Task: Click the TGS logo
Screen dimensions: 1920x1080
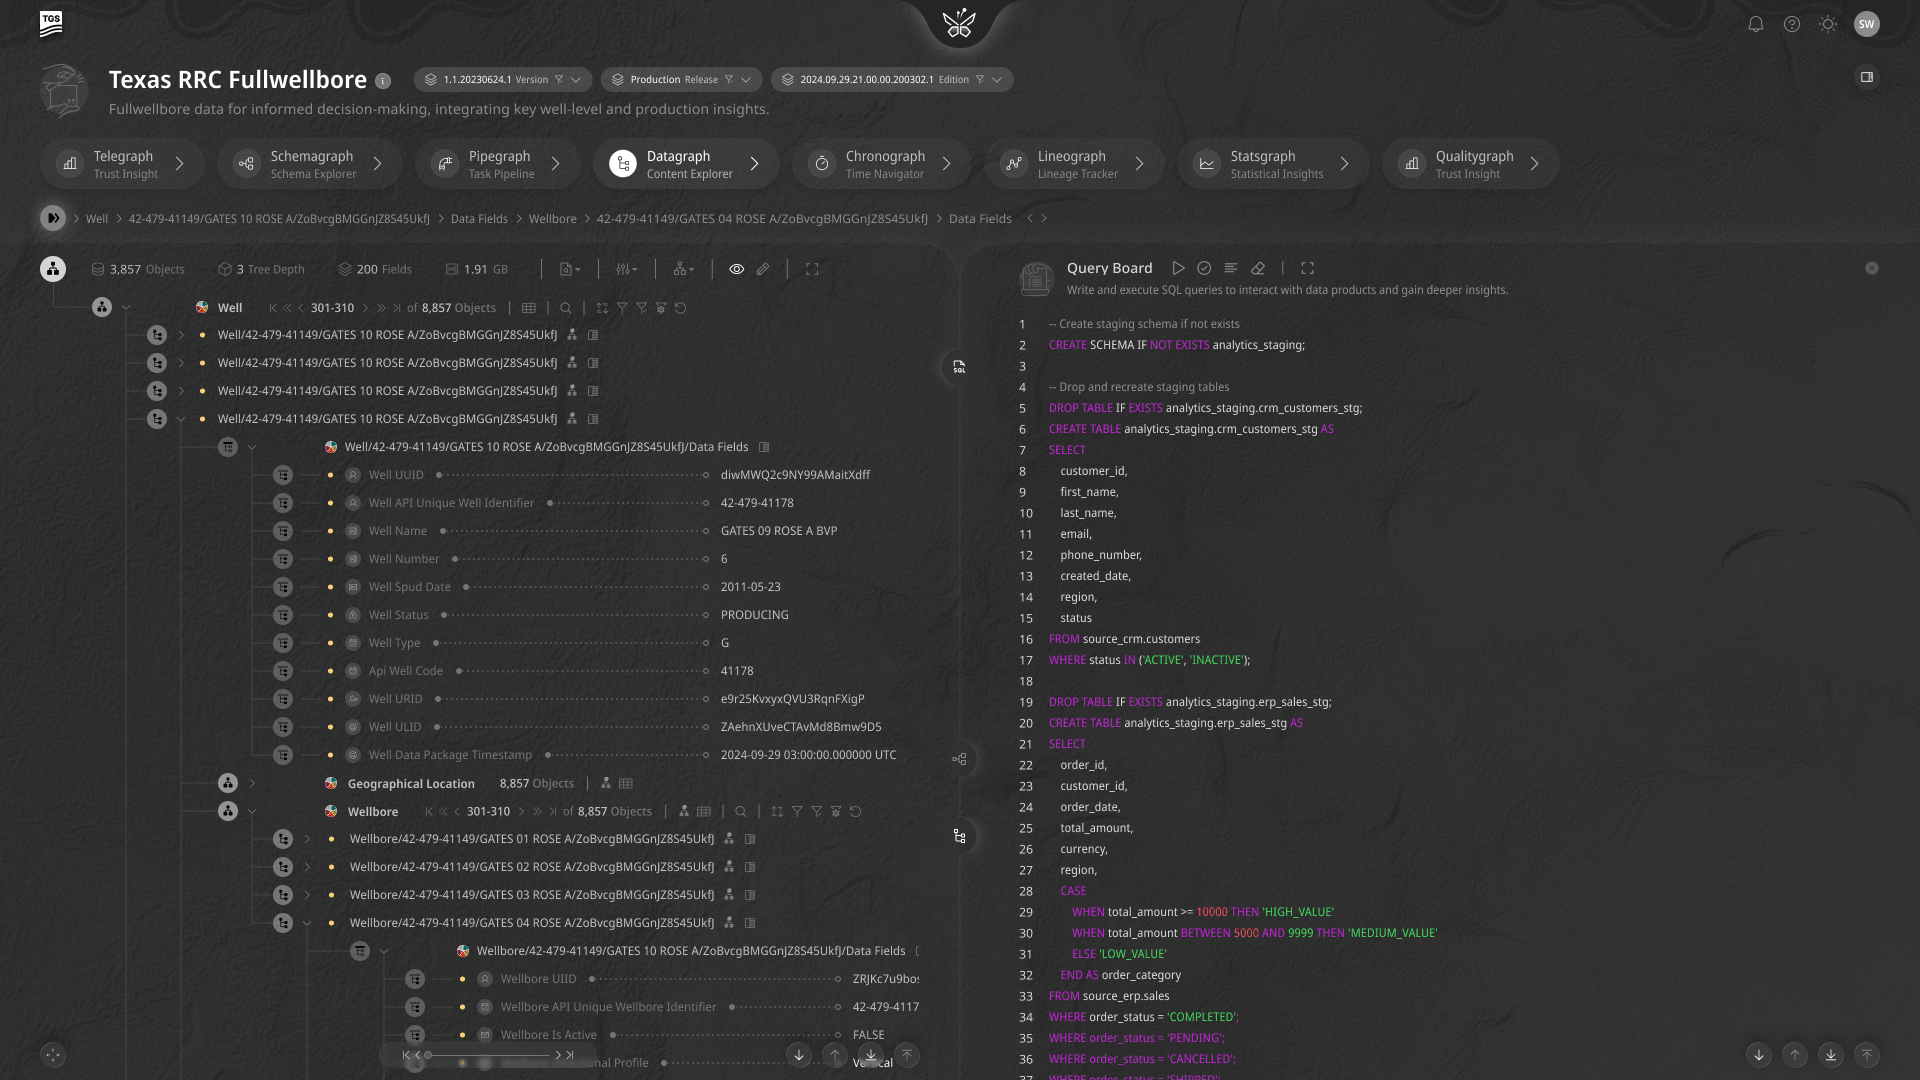Action: click(51, 24)
